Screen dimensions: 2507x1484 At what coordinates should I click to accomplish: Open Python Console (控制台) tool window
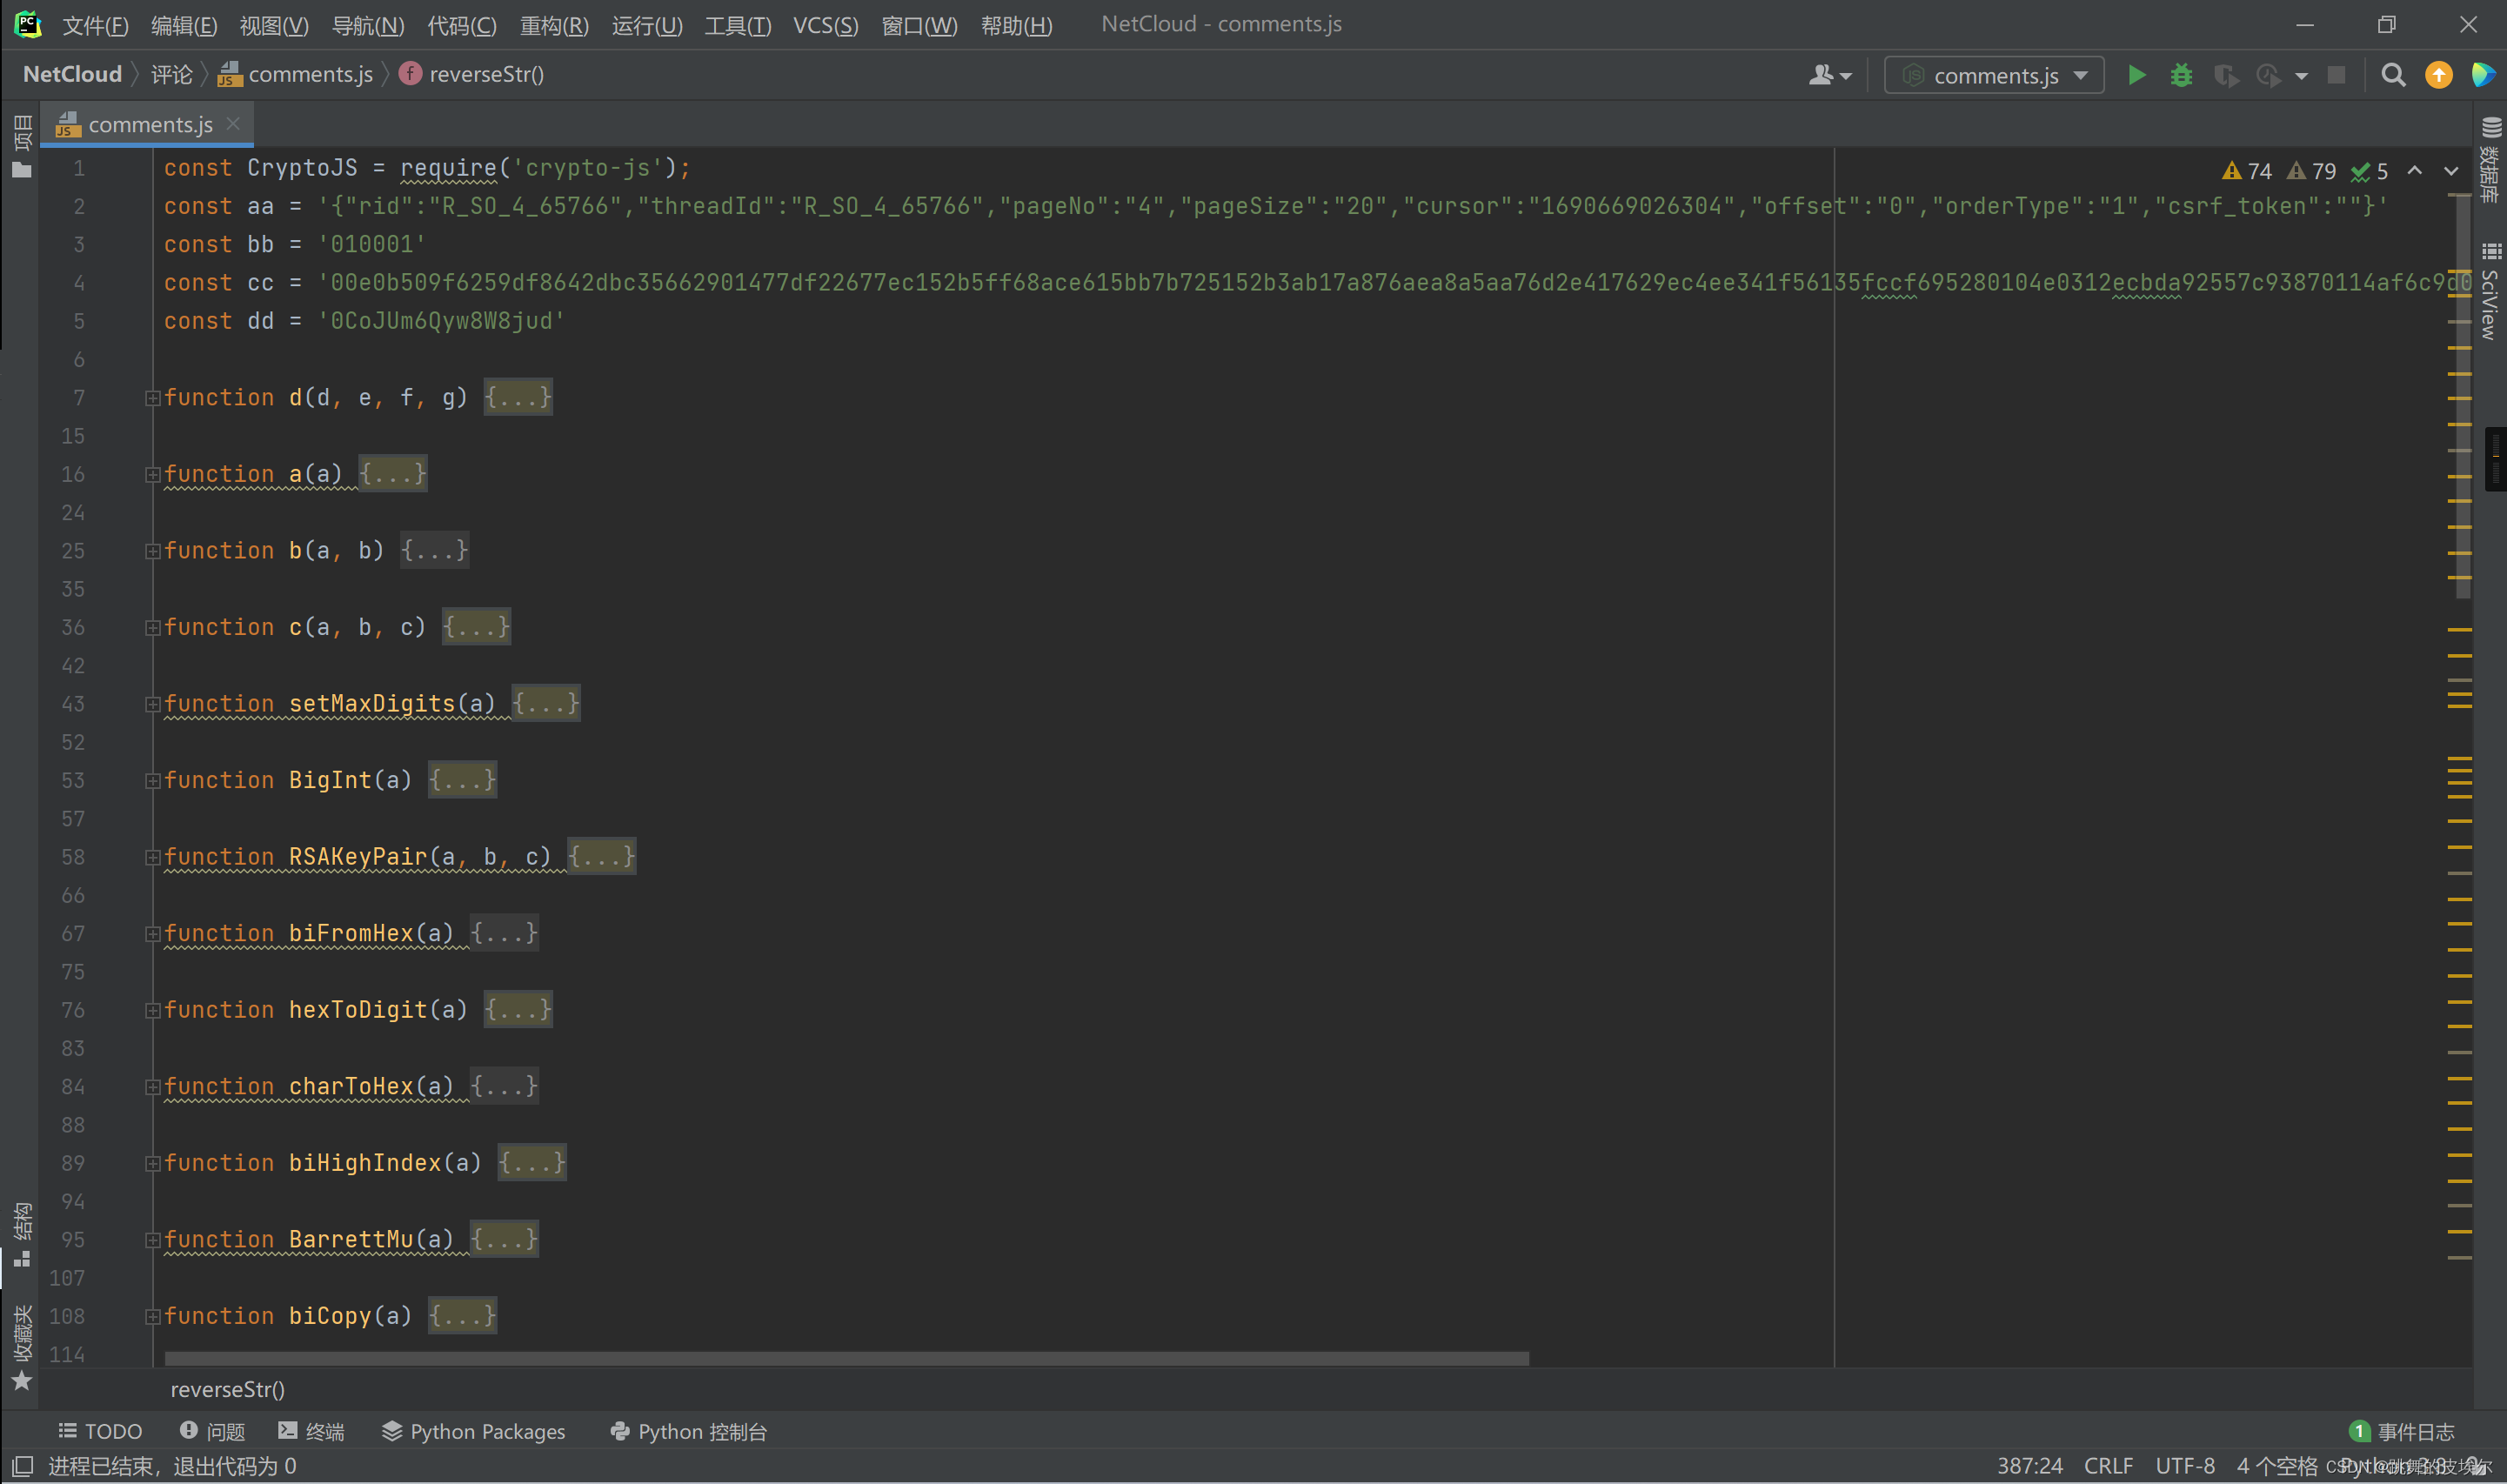[688, 1431]
